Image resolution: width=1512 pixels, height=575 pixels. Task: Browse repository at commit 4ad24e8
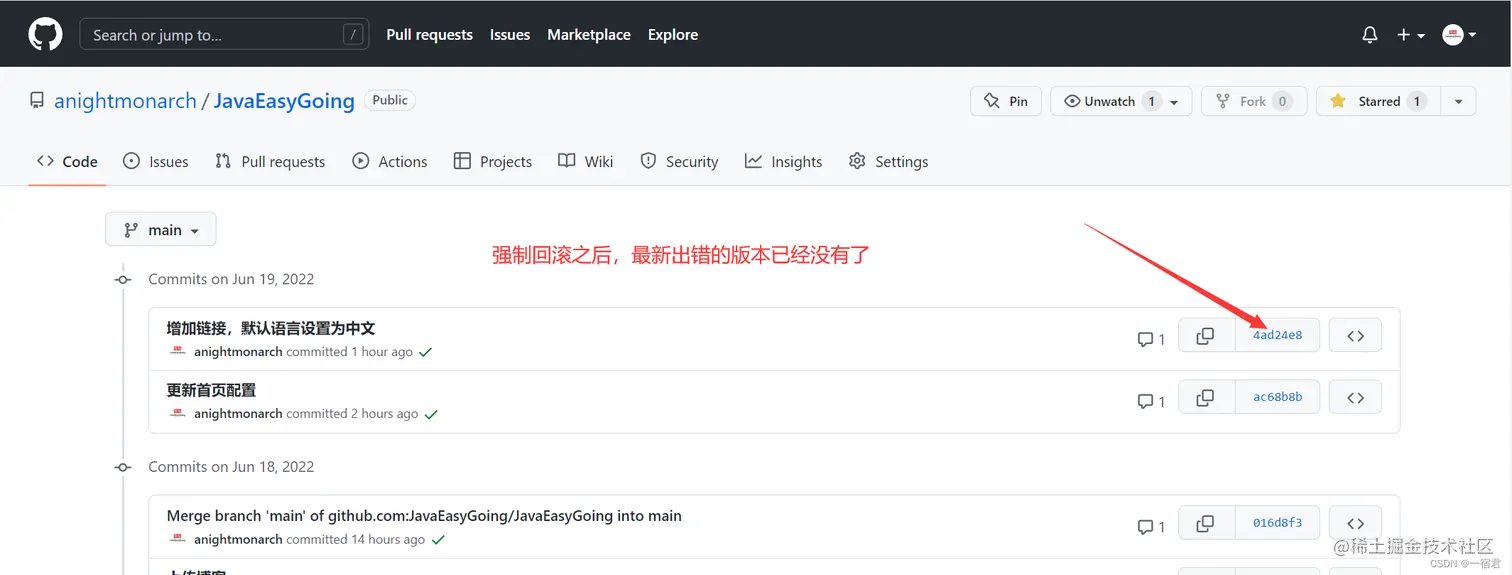tap(1356, 336)
